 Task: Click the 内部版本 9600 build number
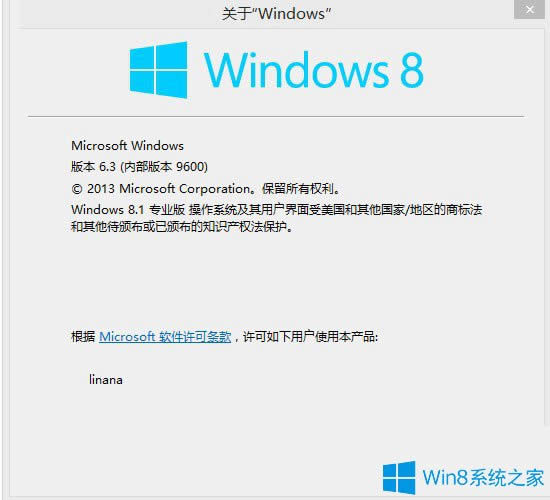click(x=164, y=167)
